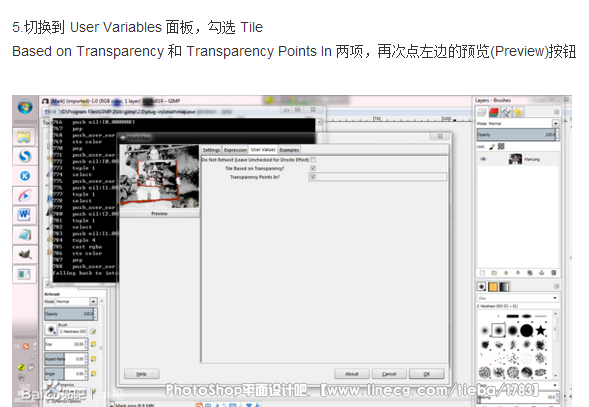Open the Brushes dock configure menu button
The image size is (589, 407).
coord(556,286)
